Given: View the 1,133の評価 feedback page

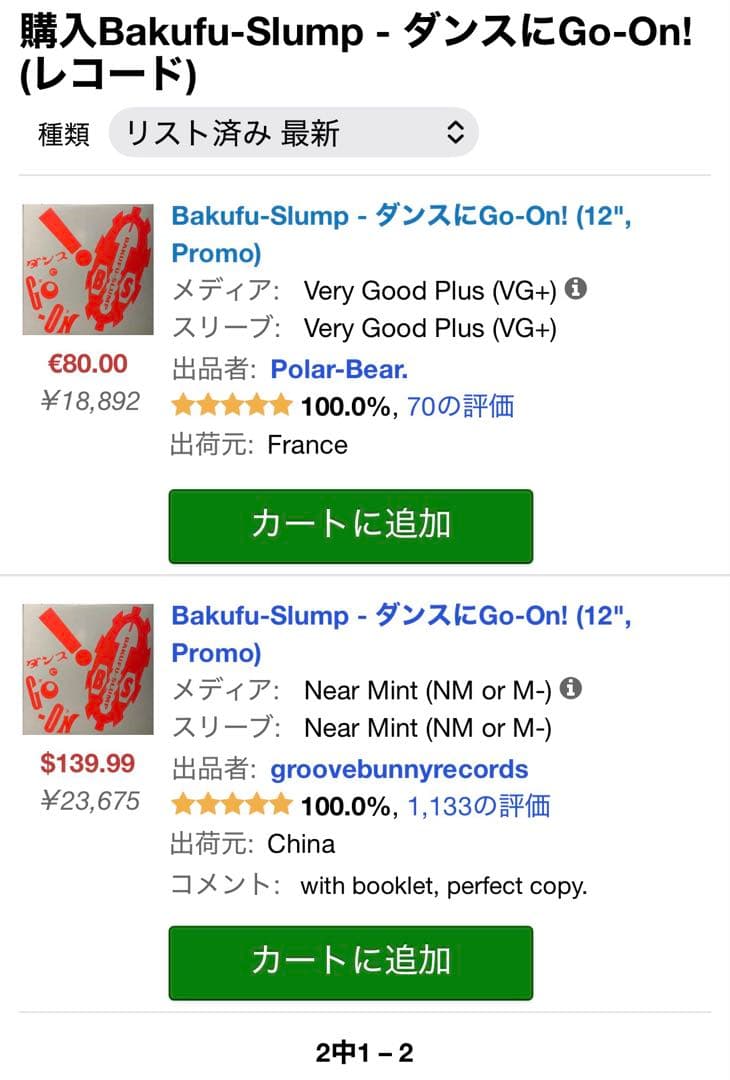Looking at the screenshot, I should pyautogui.click(x=480, y=804).
